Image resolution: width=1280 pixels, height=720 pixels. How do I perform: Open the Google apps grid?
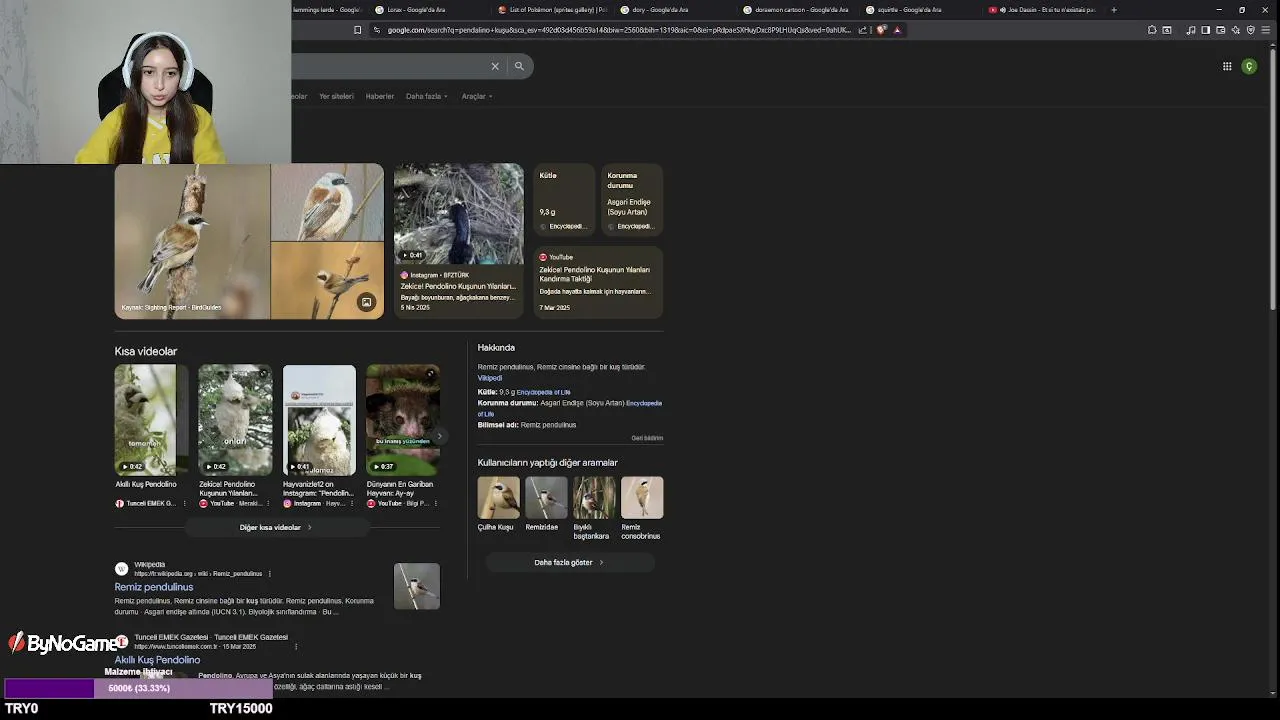pos(1227,66)
